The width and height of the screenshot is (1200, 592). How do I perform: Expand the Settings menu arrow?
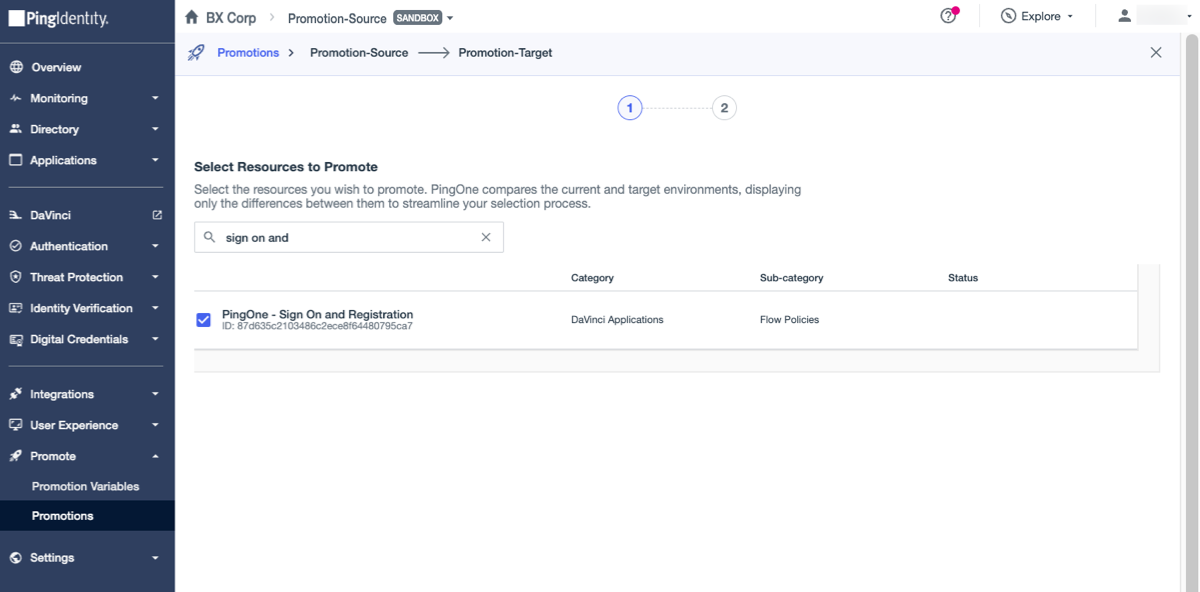pos(155,558)
